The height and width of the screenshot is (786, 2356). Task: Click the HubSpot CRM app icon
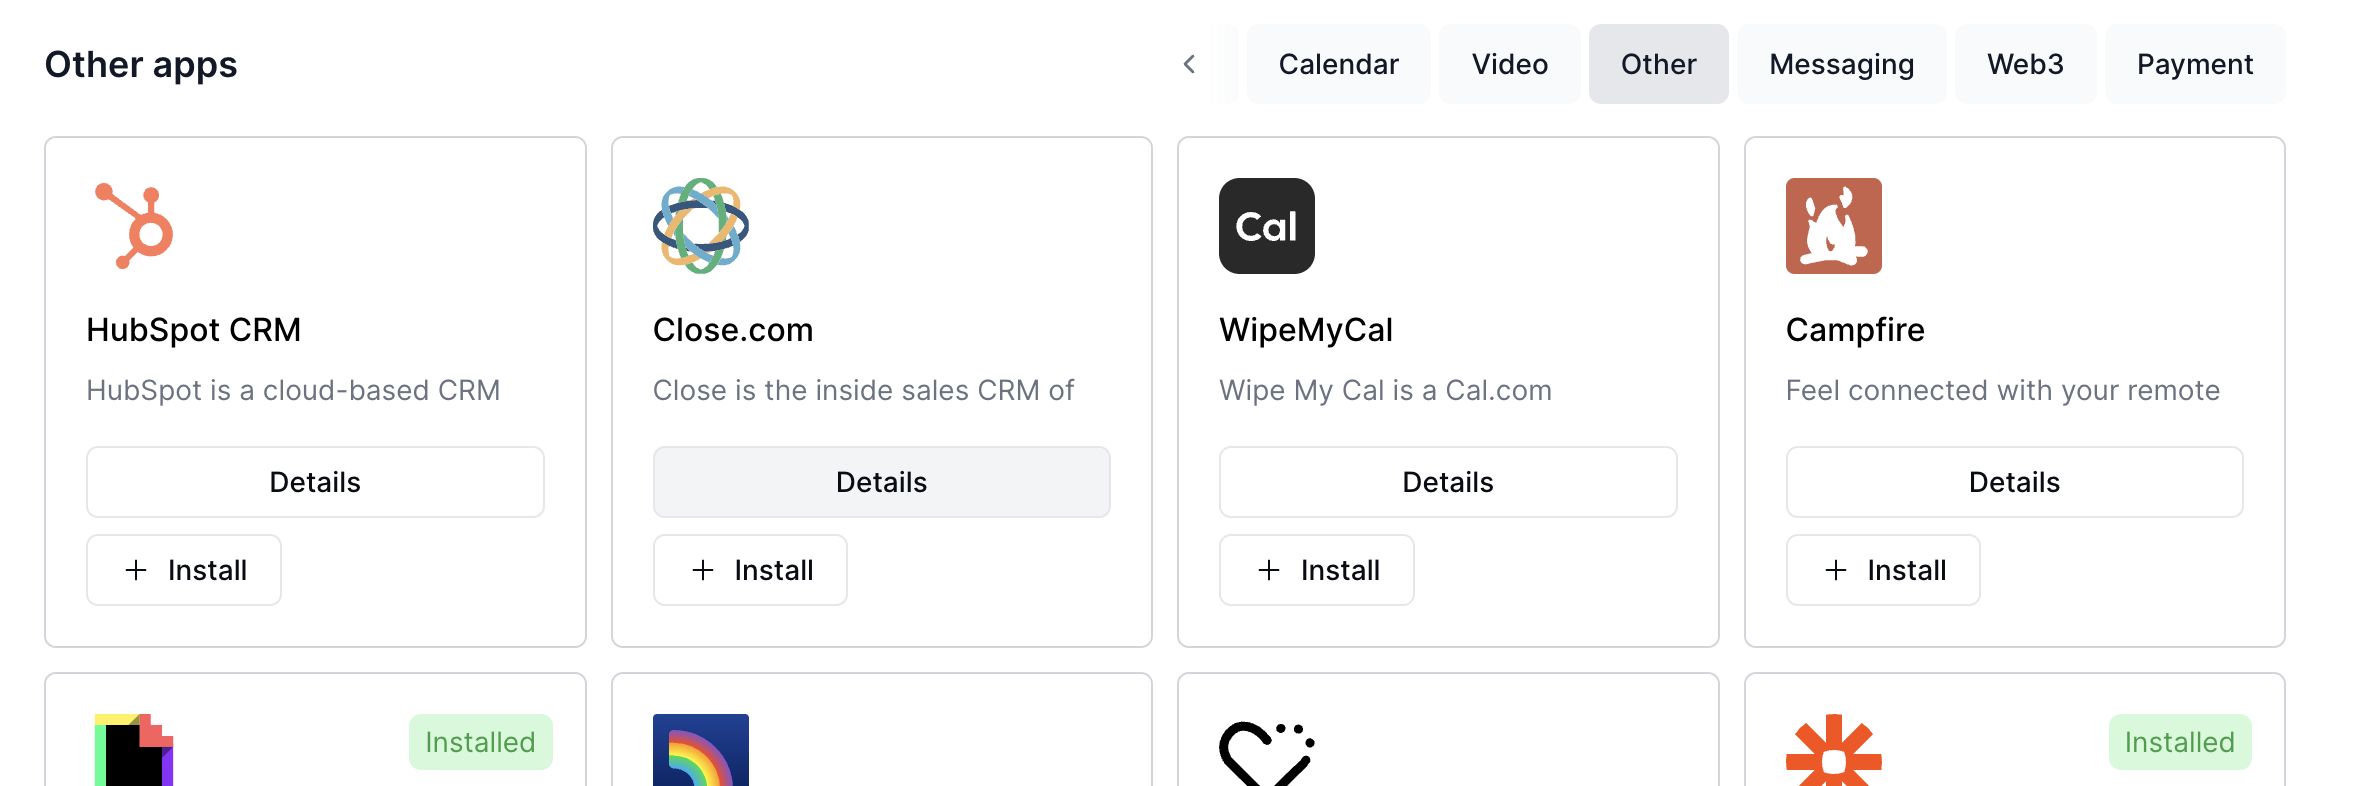point(135,226)
